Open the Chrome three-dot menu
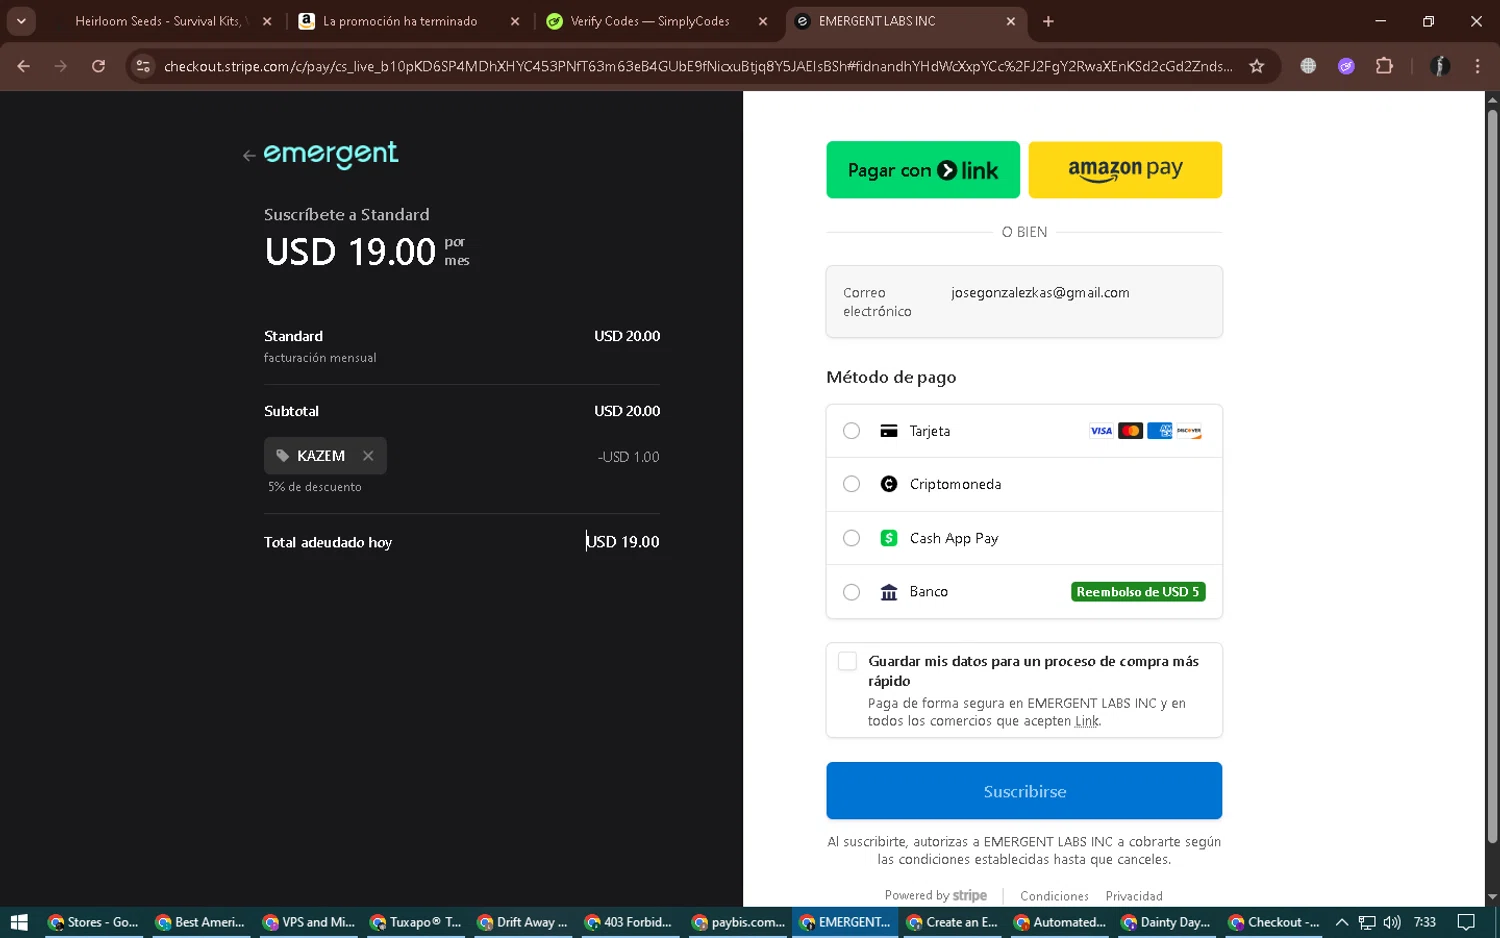The height and width of the screenshot is (938, 1500). (x=1477, y=66)
